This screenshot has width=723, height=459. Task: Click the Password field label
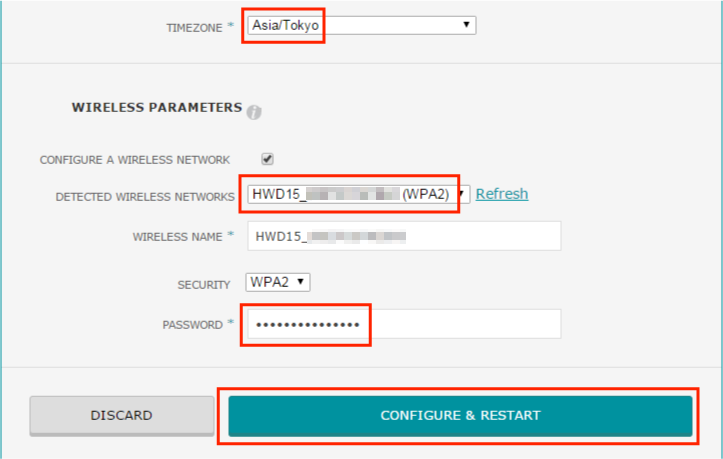192,325
